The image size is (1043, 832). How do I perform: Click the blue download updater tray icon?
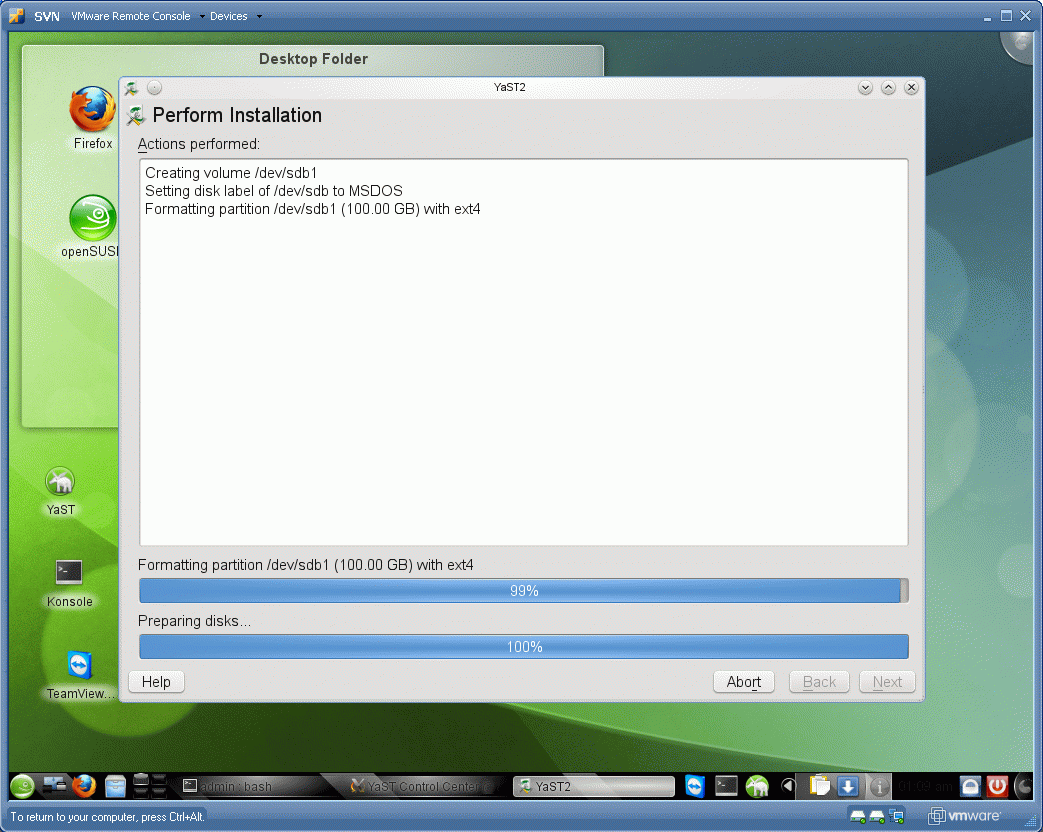(847, 787)
